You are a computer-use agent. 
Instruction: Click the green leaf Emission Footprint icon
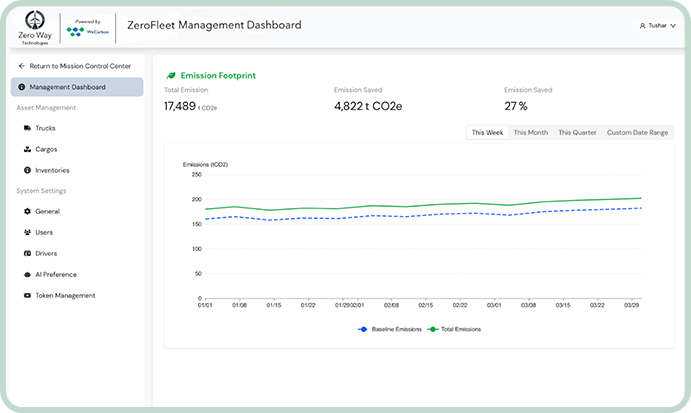click(x=171, y=75)
